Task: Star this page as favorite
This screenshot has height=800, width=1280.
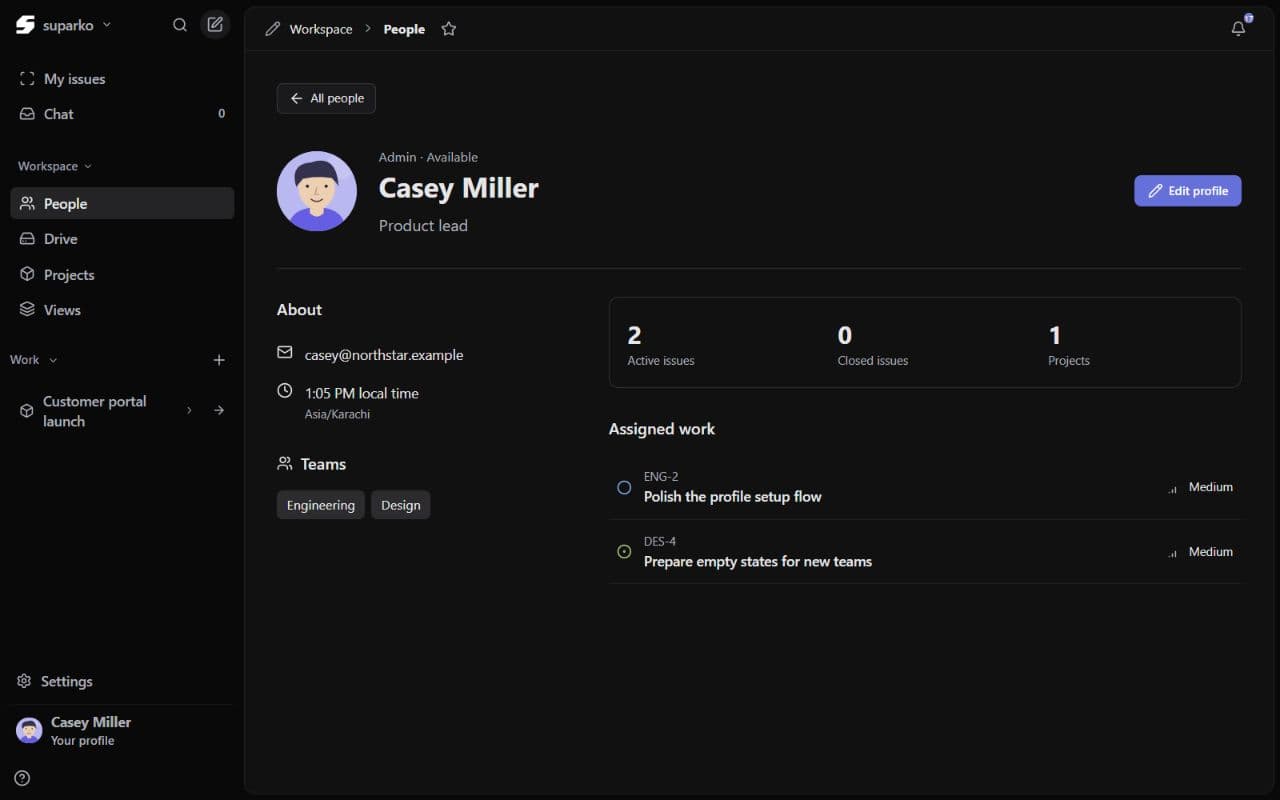Action: pyautogui.click(x=449, y=29)
